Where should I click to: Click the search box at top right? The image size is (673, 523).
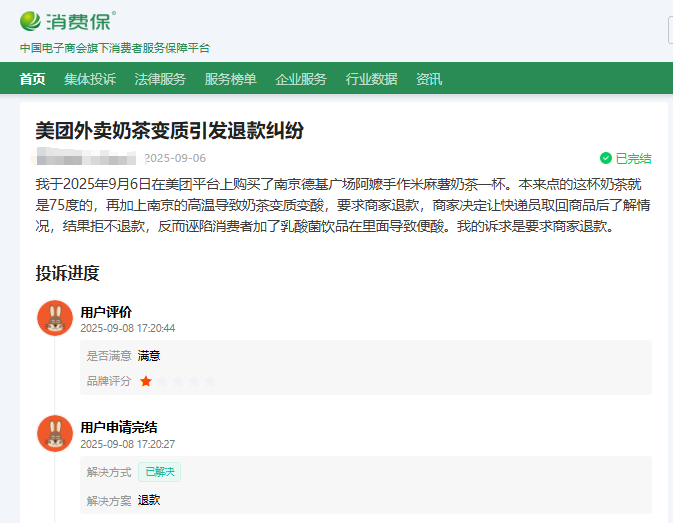click(x=670, y=30)
